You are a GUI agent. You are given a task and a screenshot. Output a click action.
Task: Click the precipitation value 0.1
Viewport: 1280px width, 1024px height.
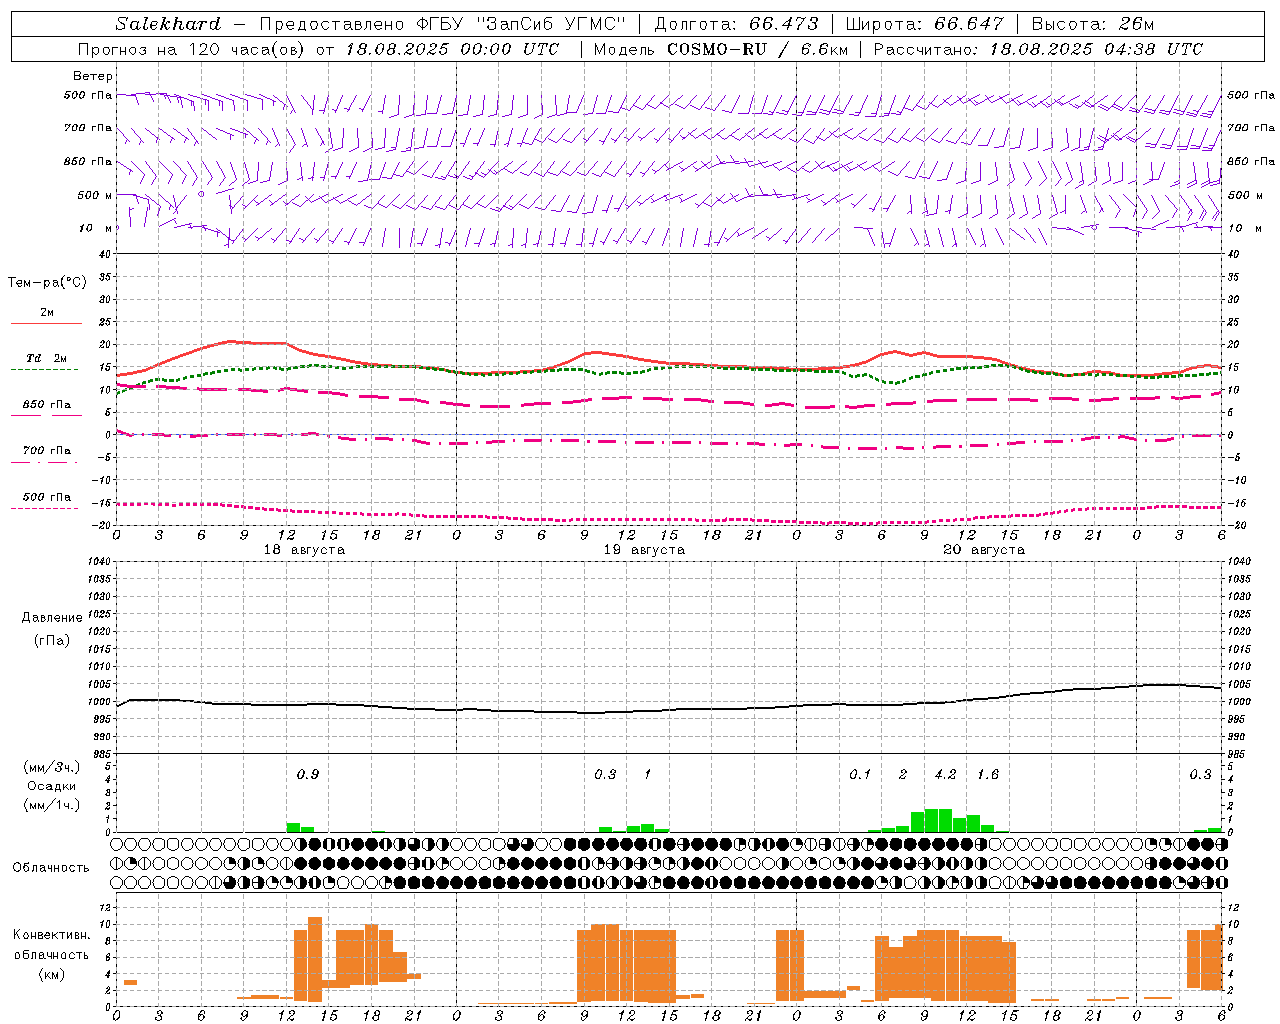(860, 774)
